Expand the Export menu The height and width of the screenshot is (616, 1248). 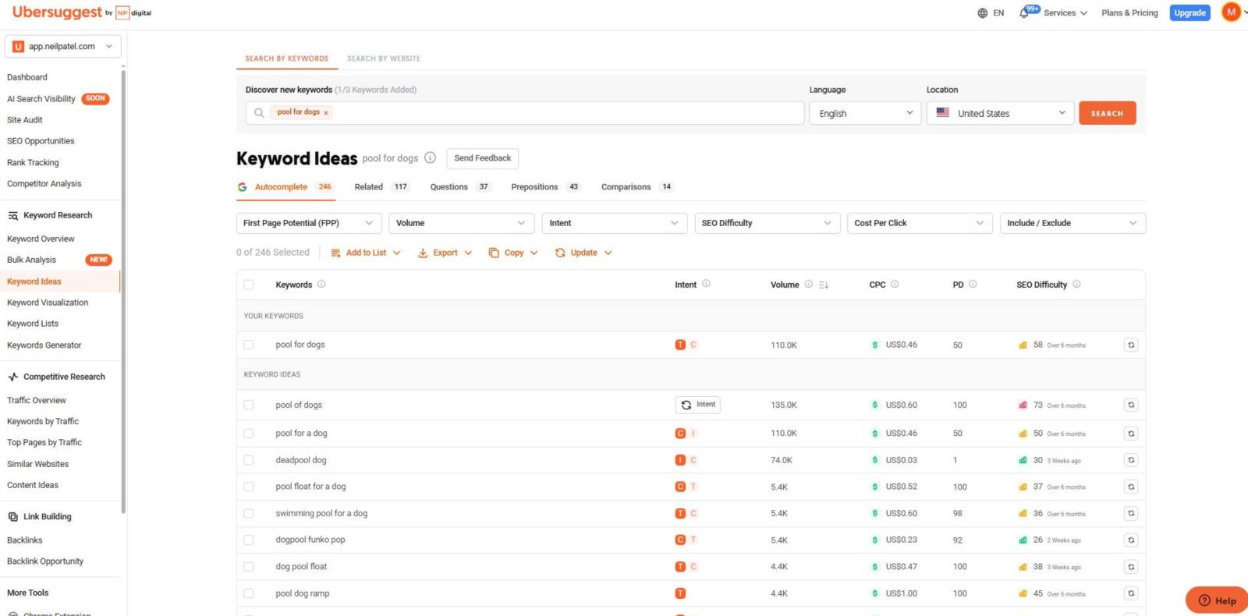point(445,253)
